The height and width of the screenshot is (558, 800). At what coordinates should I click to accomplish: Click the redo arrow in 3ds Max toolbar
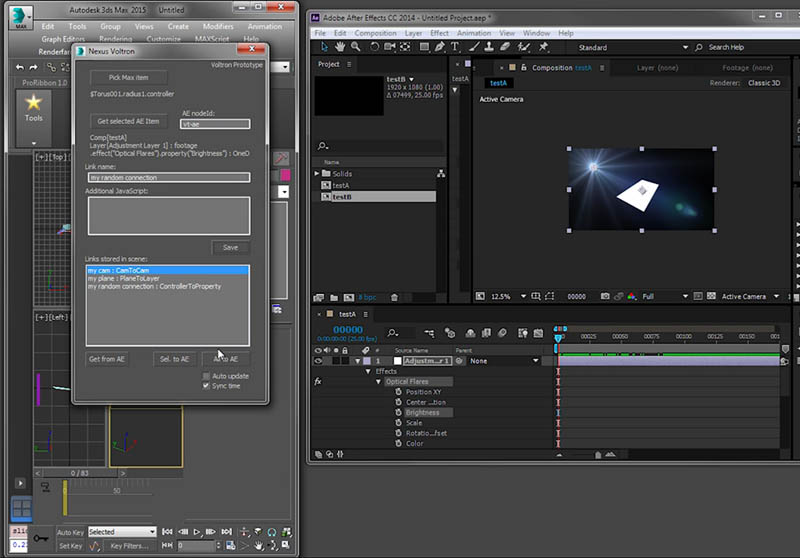coord(33,67)
